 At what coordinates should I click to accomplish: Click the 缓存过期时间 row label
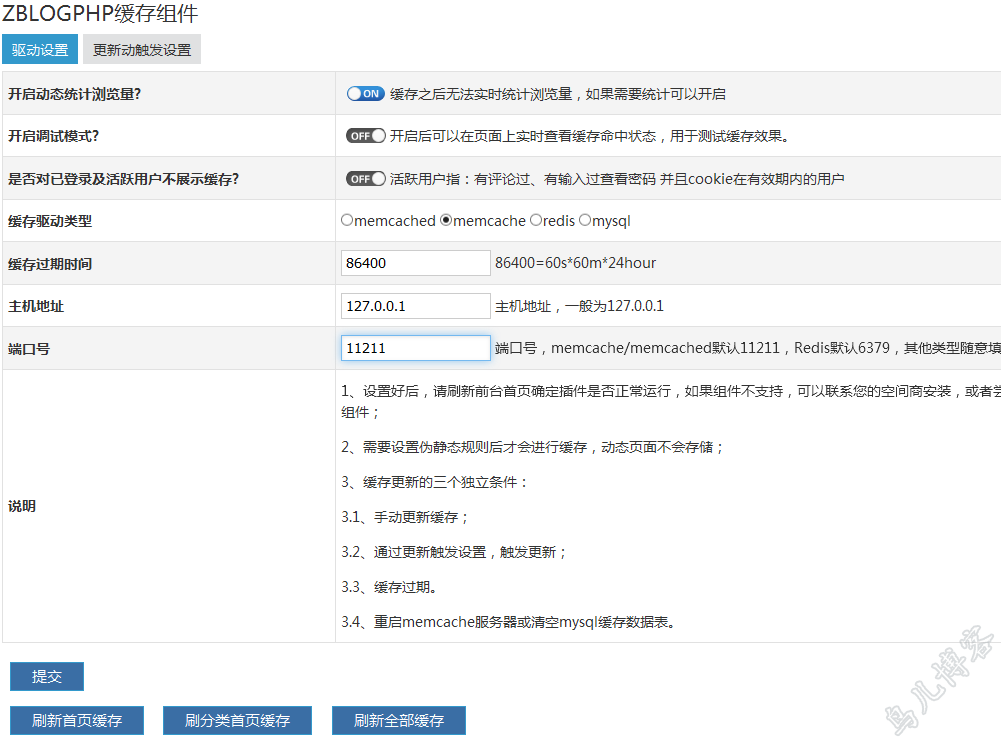click(50, 264)
